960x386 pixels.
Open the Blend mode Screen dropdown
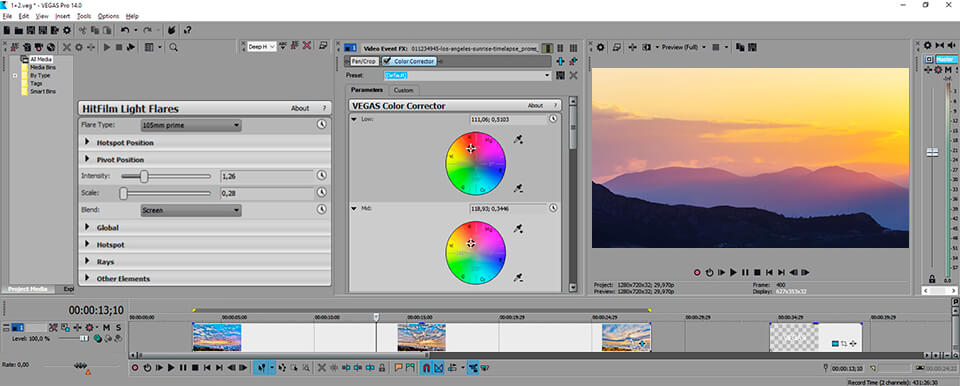click(x=190, y=210)
